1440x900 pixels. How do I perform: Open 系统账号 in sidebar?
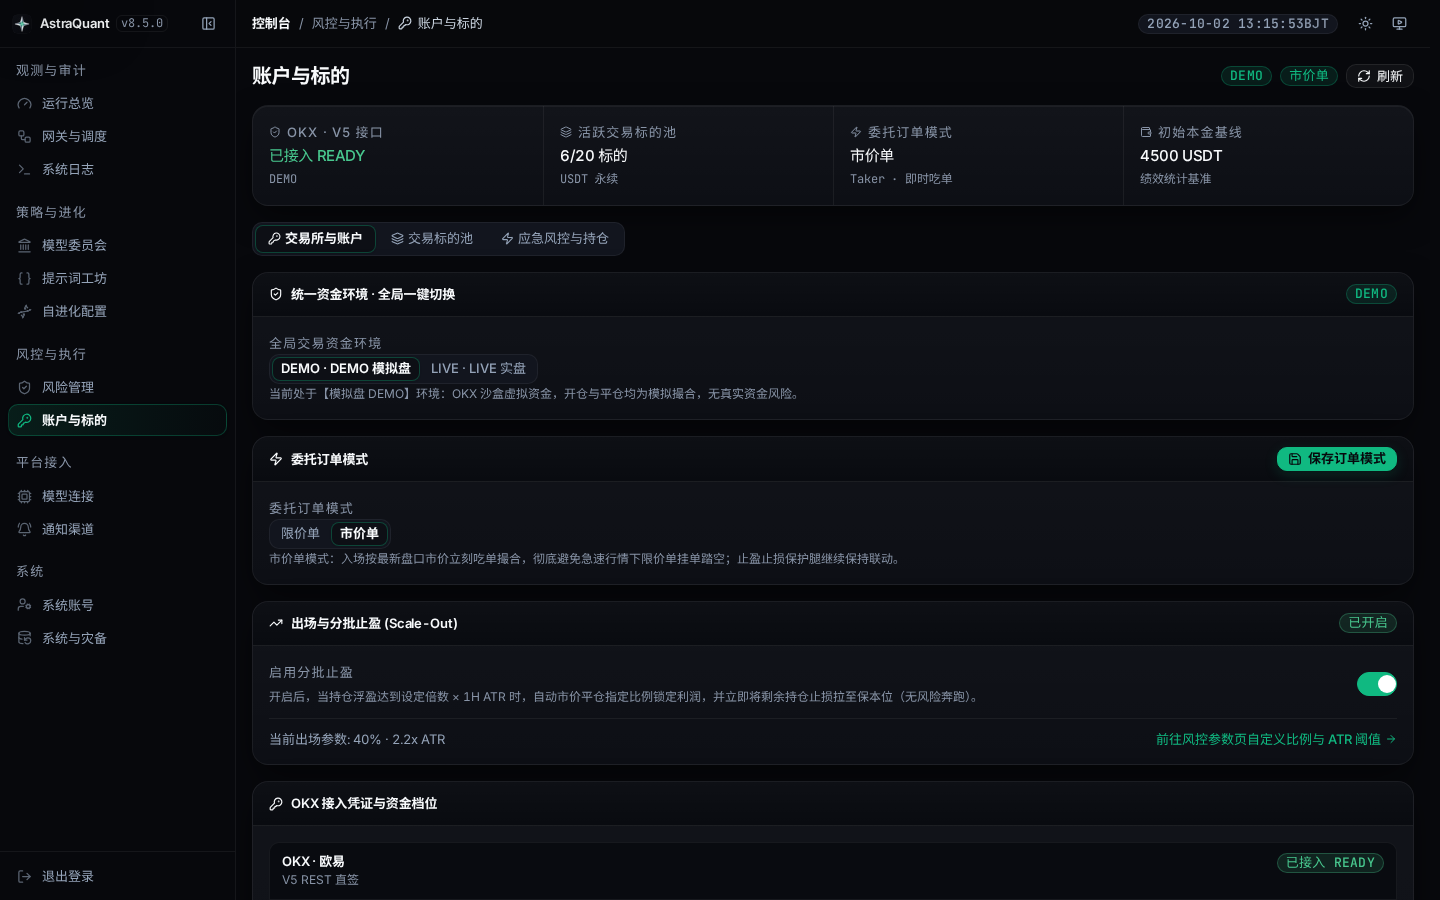point(117,605)
